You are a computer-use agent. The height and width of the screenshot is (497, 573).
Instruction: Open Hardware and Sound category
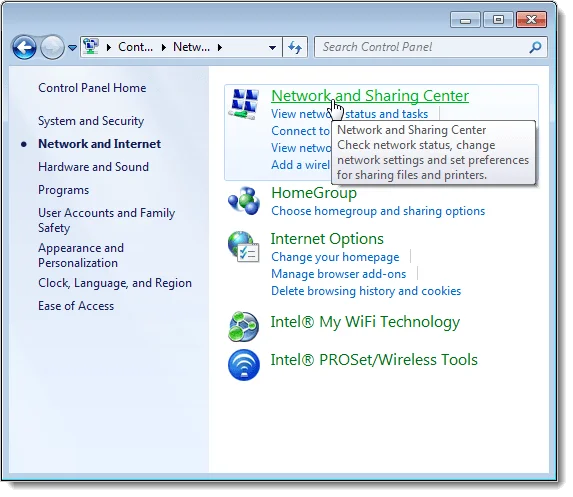93,167
